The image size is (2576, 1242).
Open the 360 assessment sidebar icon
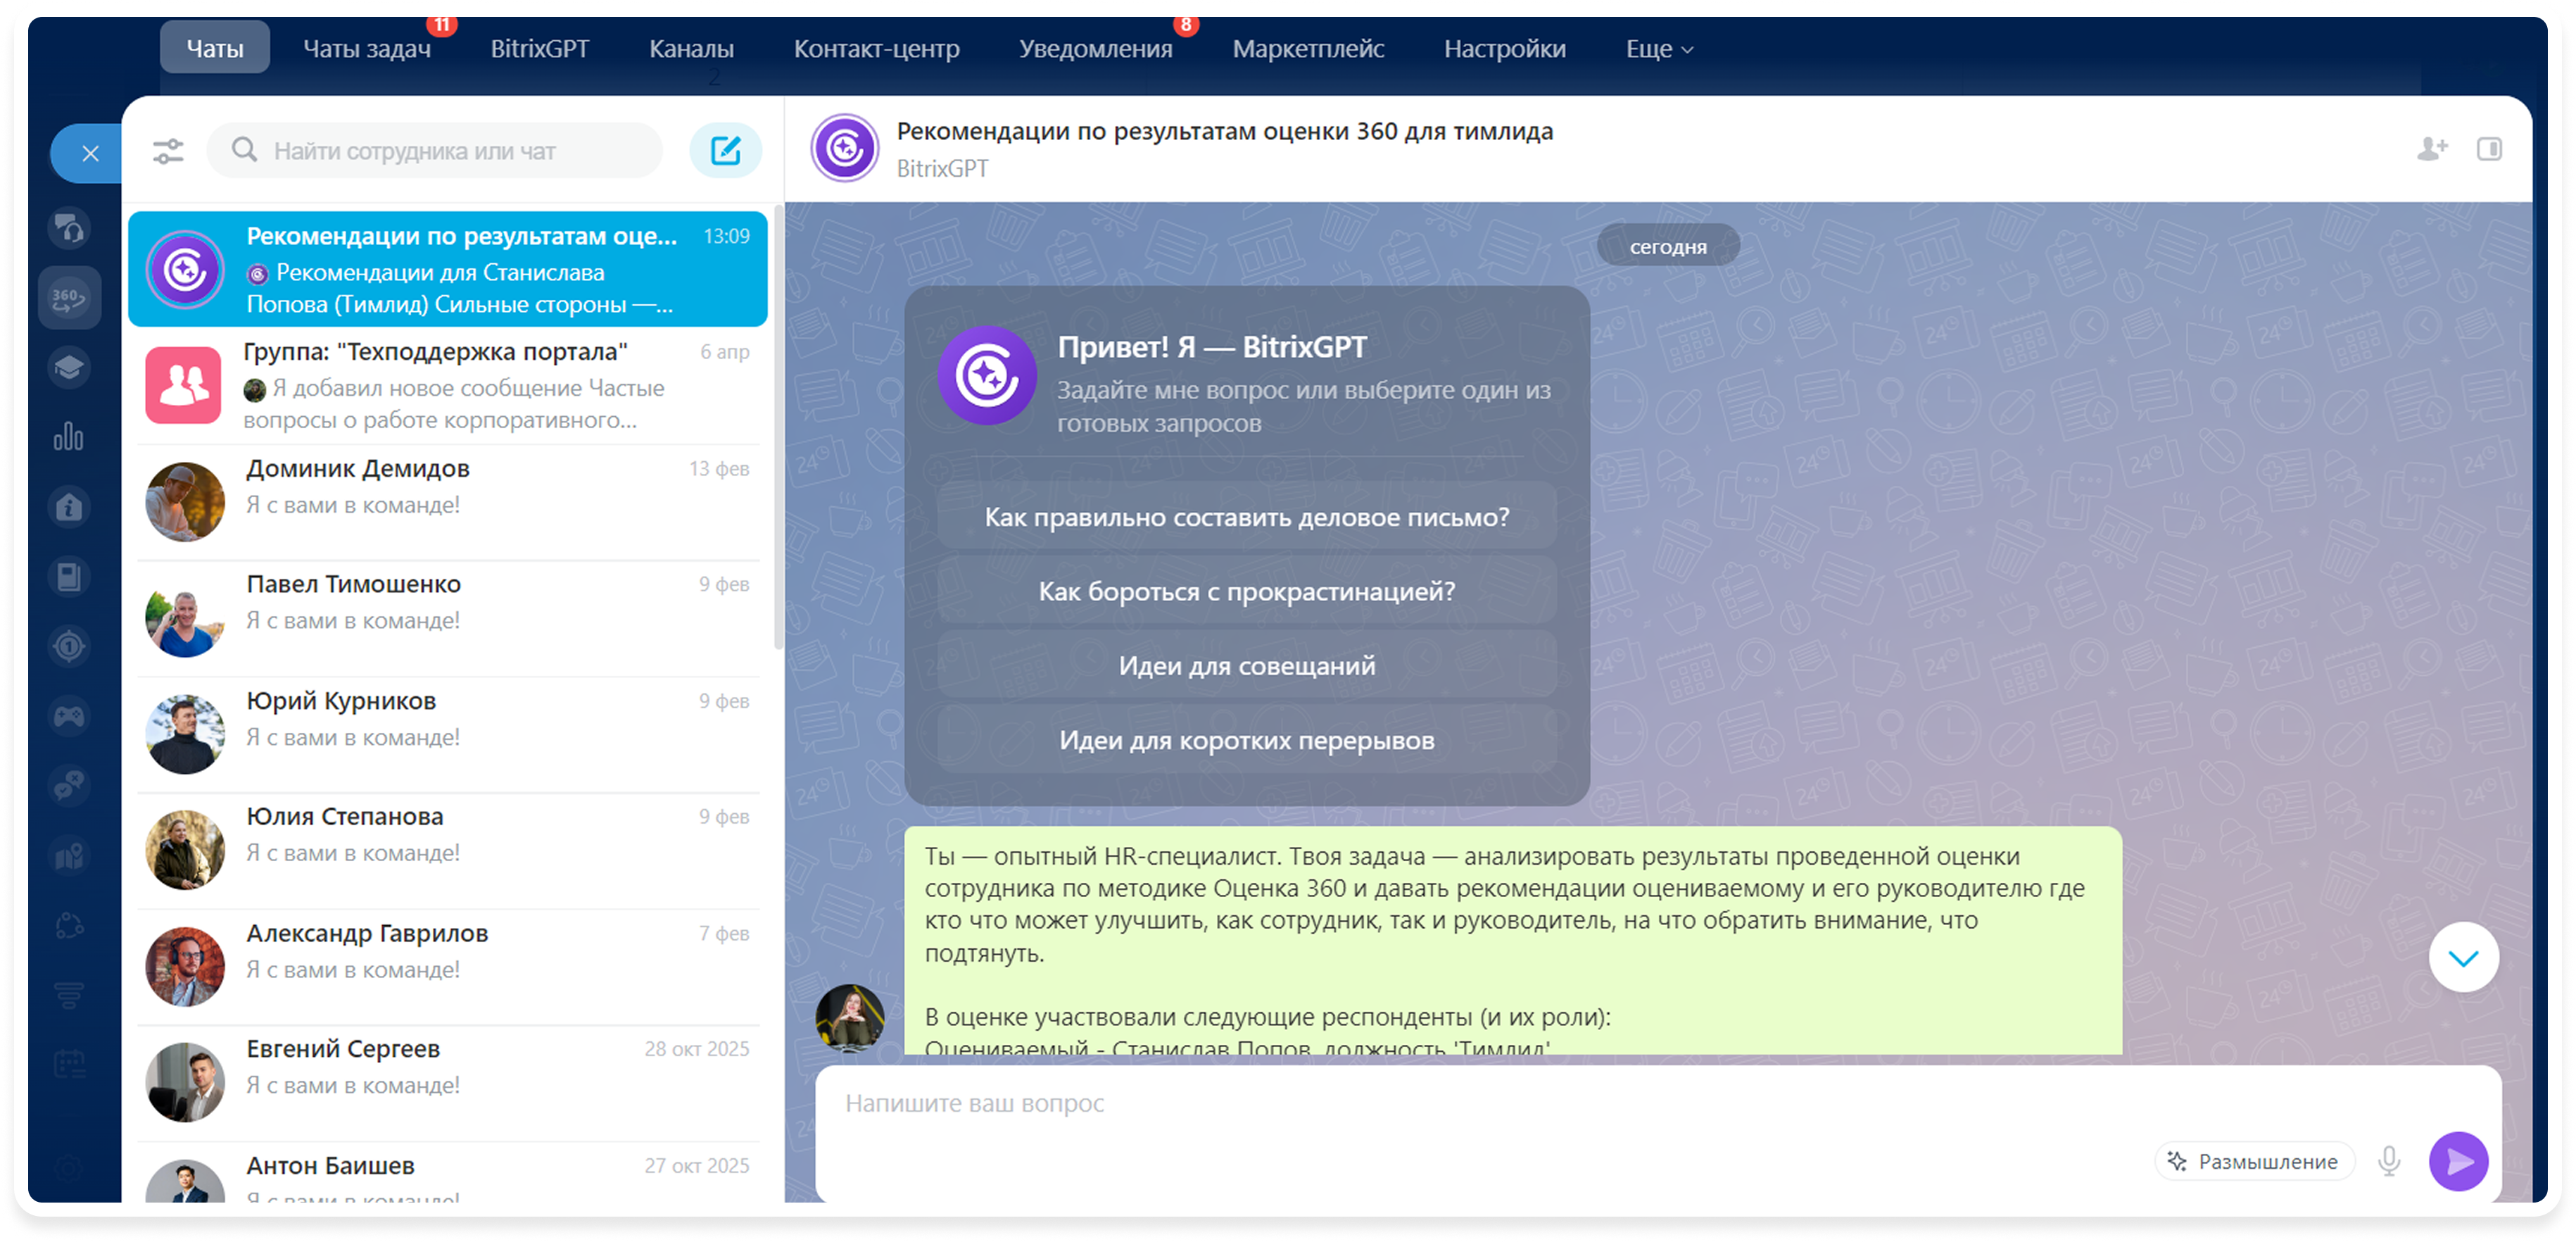pyautogui.click(x=69, y=298)
